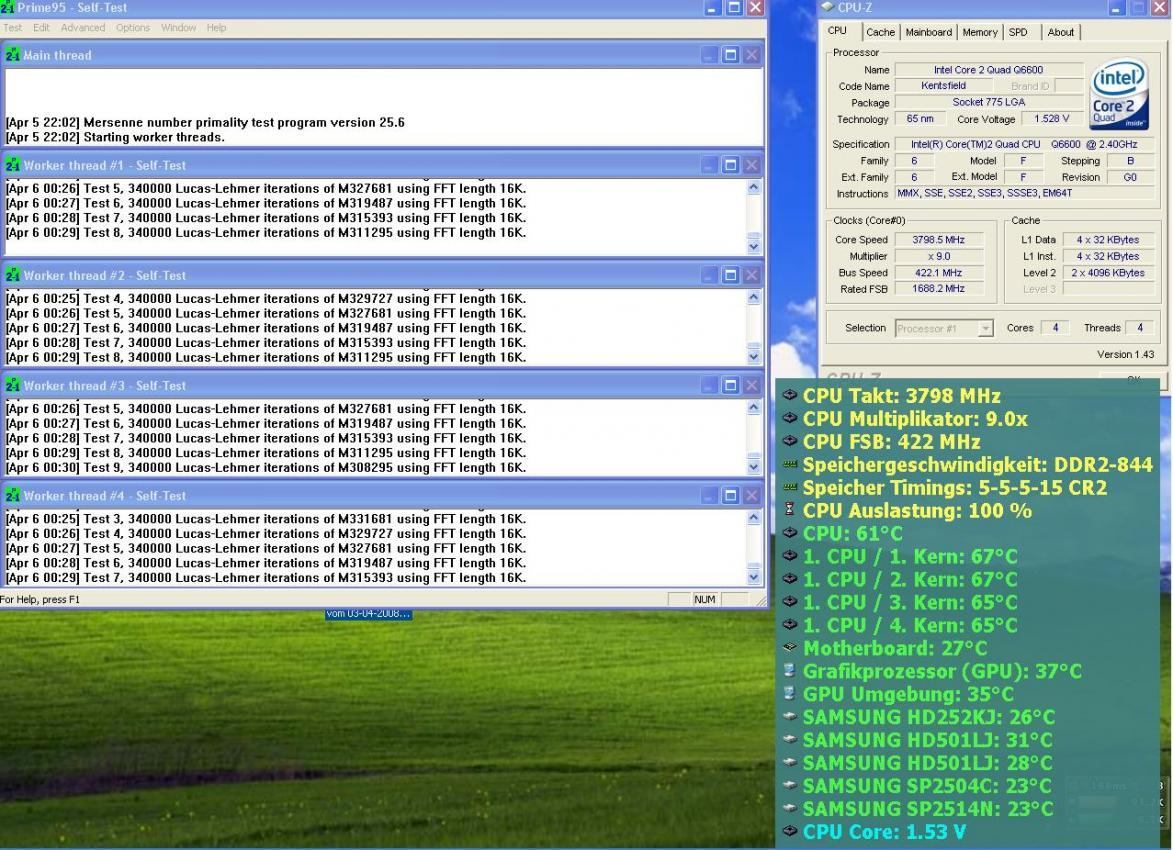Click the CPU-Z title bar icon
Screen dimensions: 1173x850
[827, 7]
